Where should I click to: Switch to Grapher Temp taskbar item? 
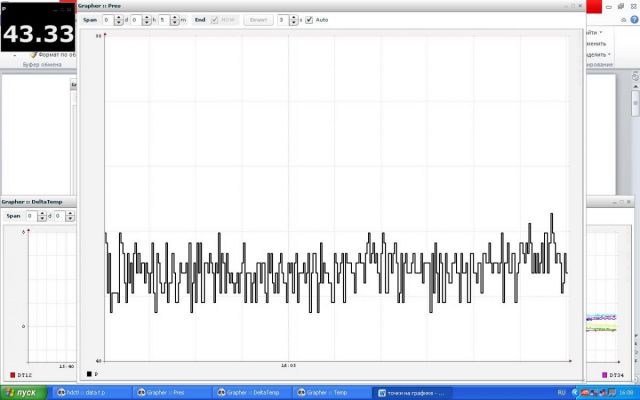[332, 393]
